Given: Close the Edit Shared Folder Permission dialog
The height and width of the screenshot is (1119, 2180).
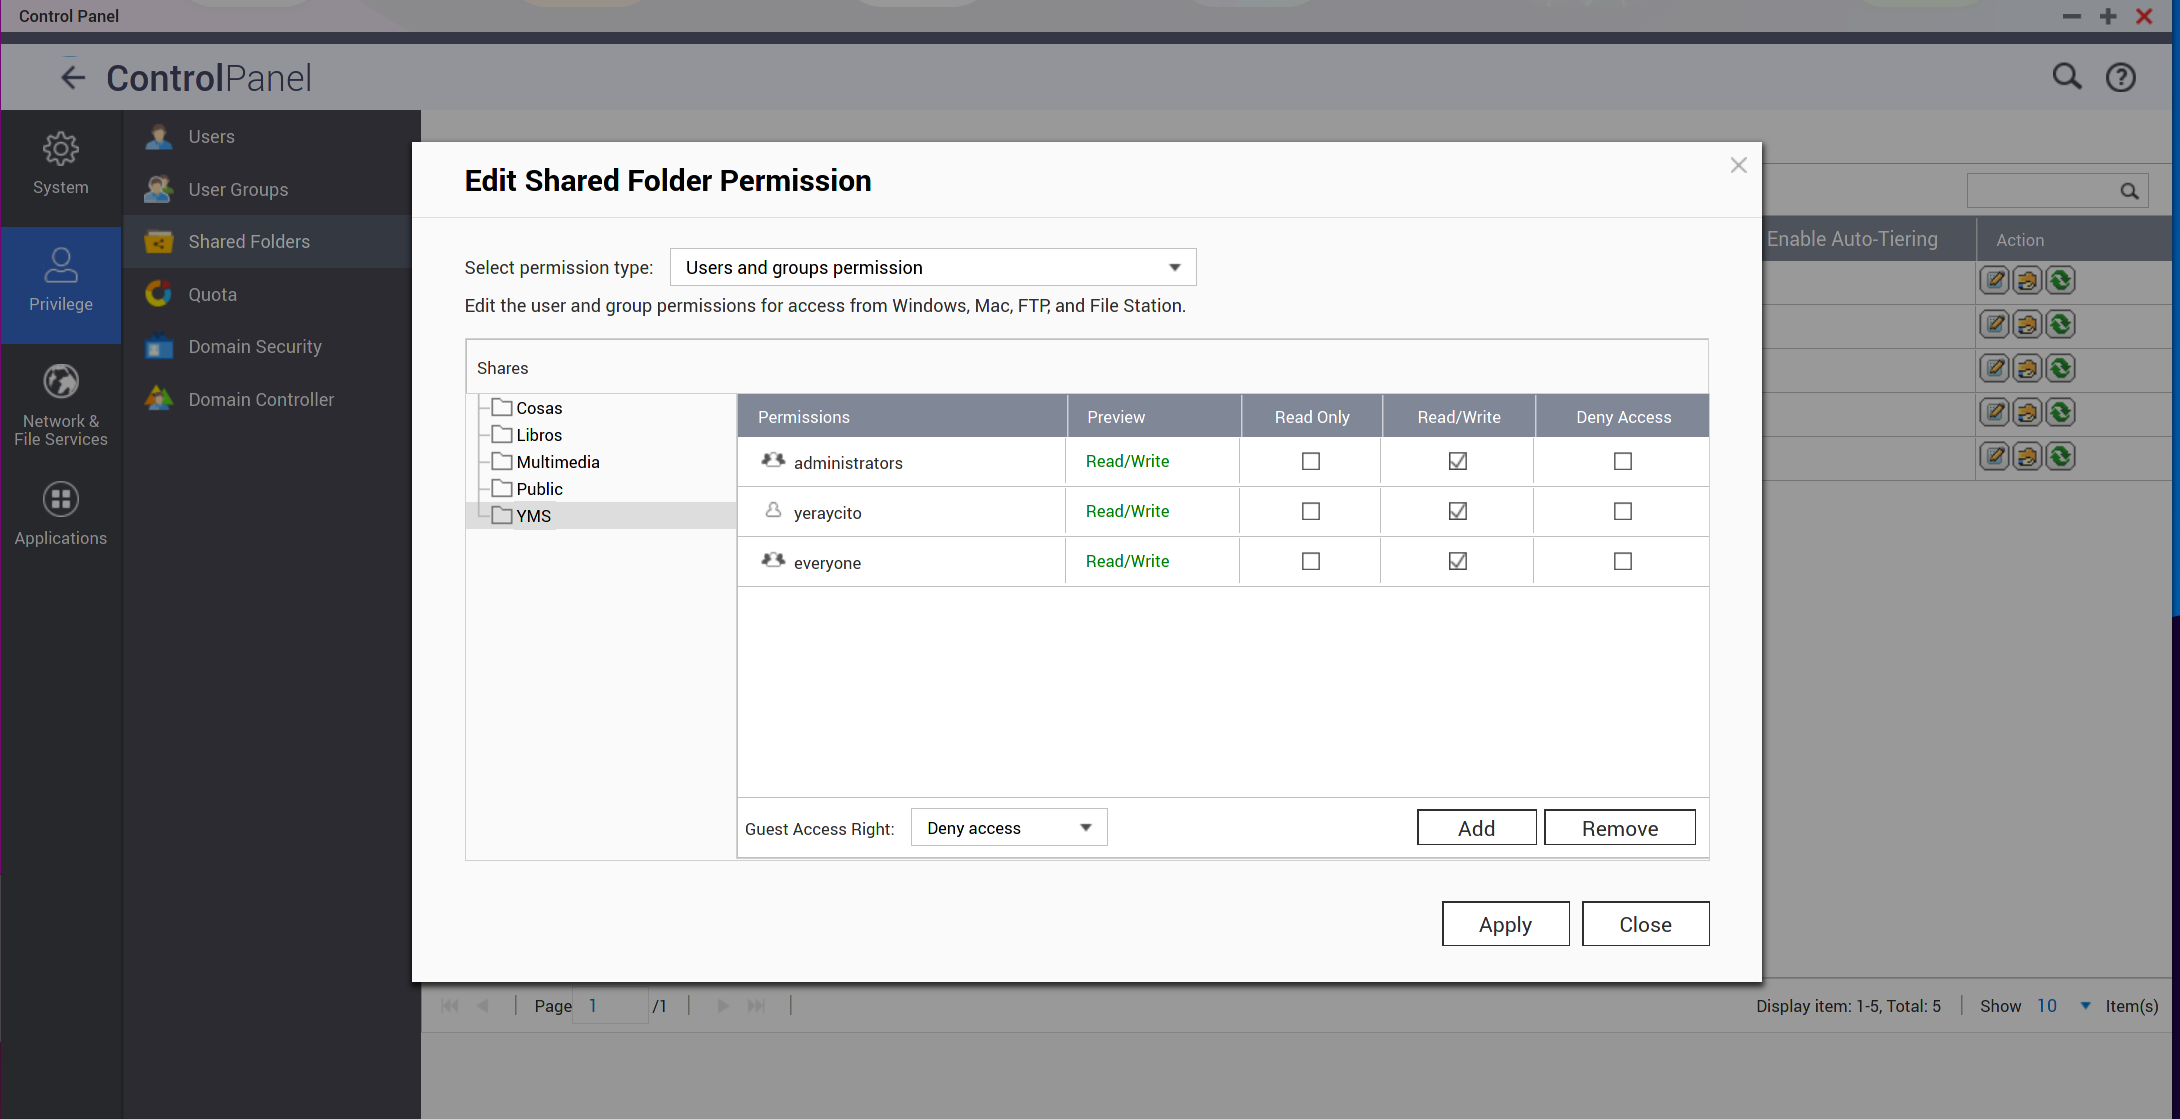Looking at the screenshot, I should 1738,165.
